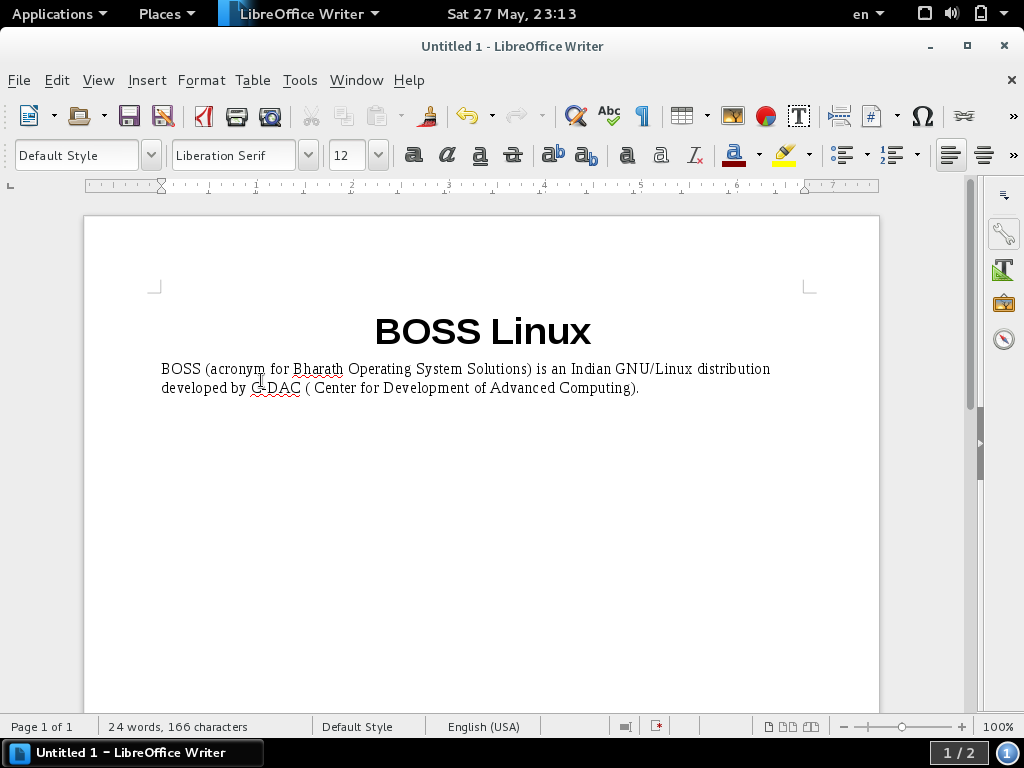Insert a table using table icon
This screenshot has height=768, width=1024.
pos(682,116)
